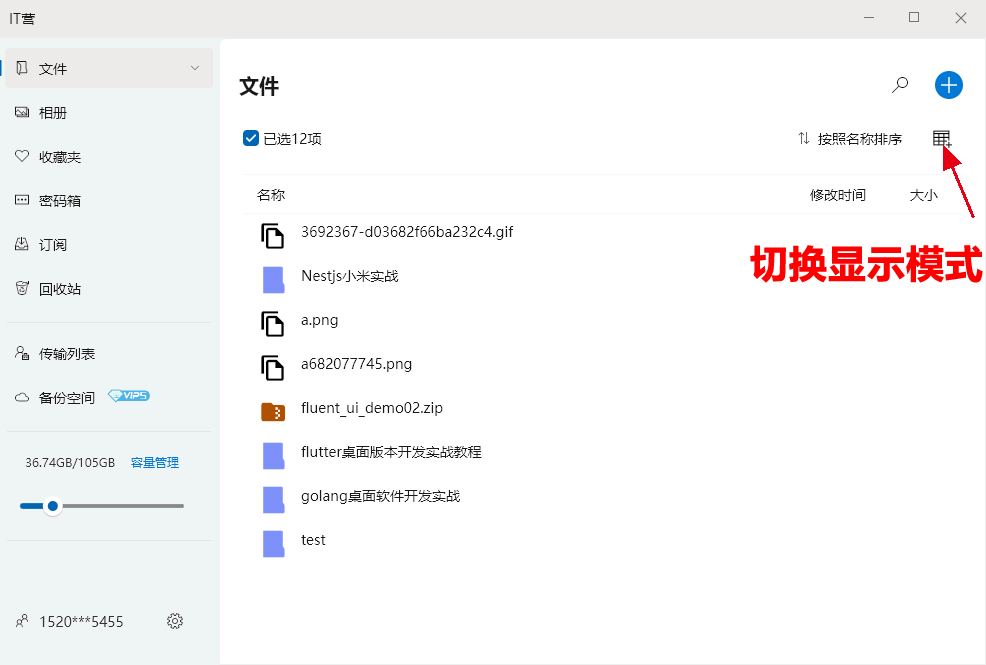
Task: Click the file icon of a682077745.png
Action: [272, 368]
